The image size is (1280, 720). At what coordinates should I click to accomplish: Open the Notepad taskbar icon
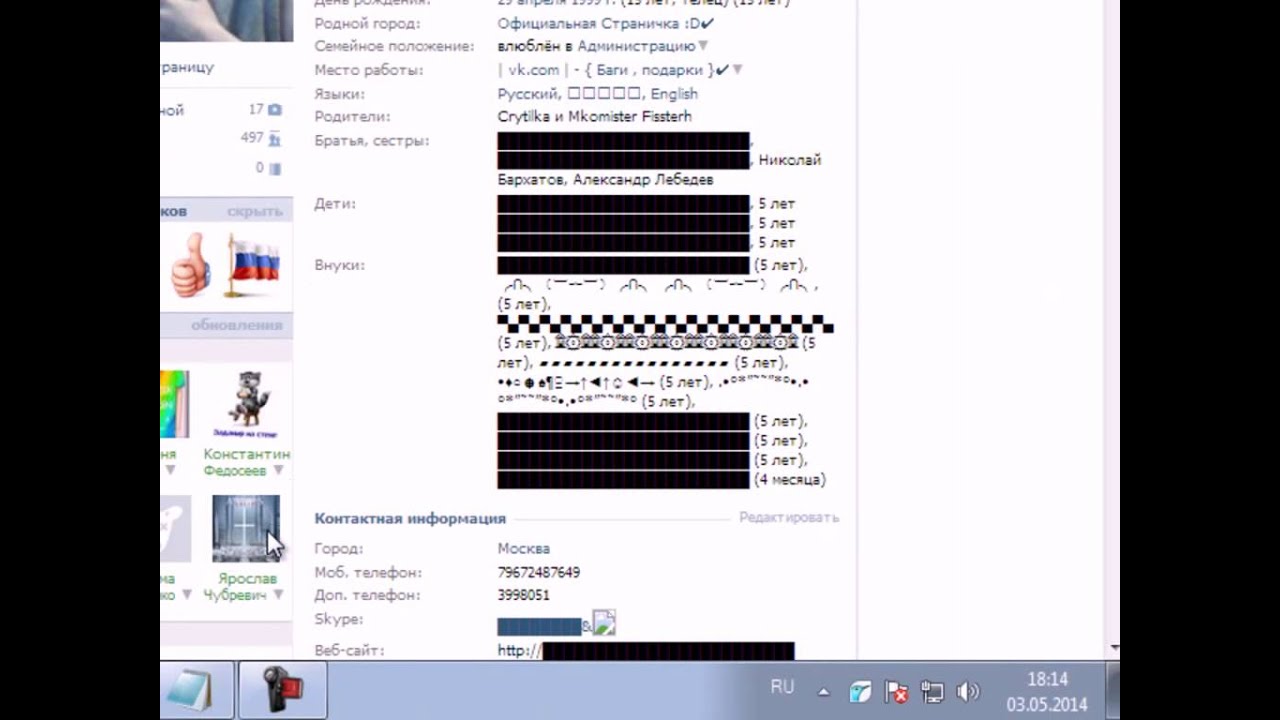pyautogui.click(x=189, y=690)
